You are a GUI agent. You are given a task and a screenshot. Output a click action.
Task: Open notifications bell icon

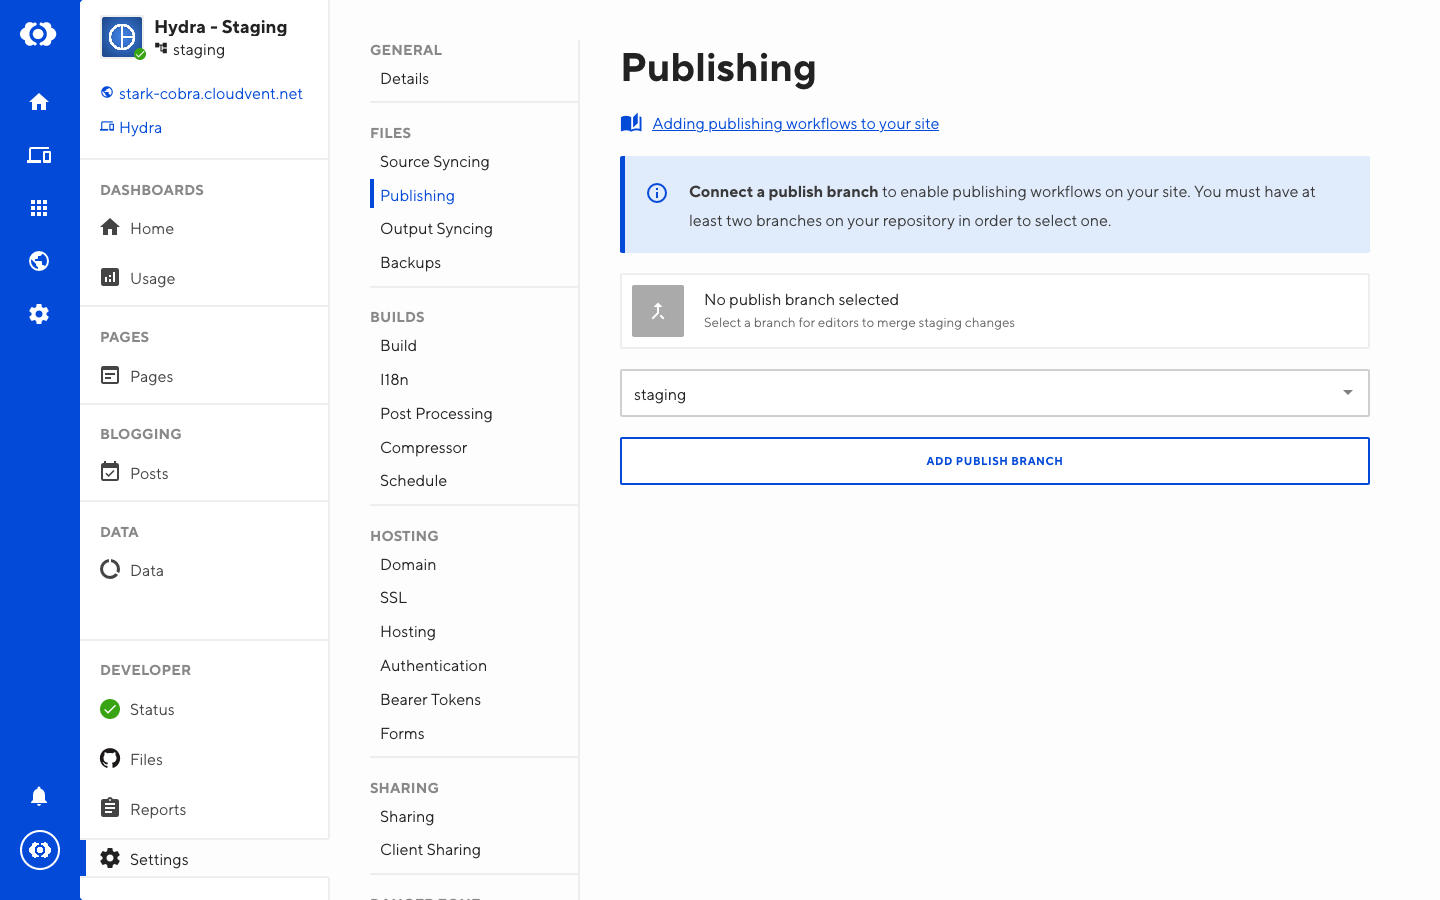click(39, 796)
